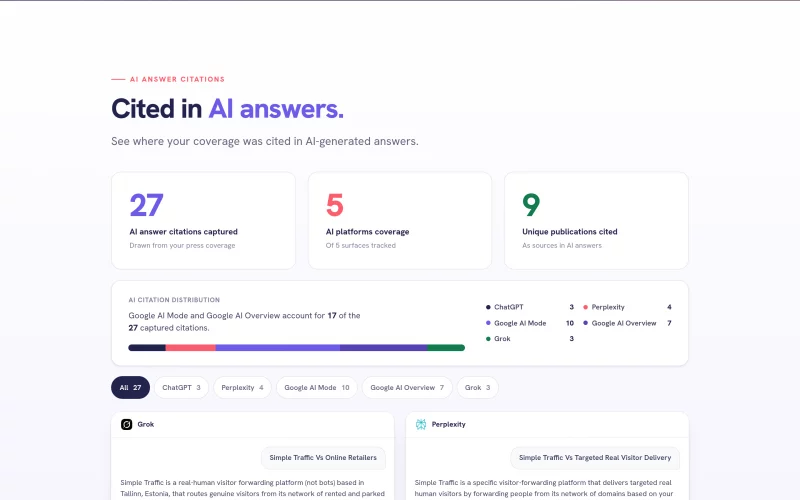Click the Perplexity red legend dot
This screenshot has height=500, width=800.
click(586, 307)
